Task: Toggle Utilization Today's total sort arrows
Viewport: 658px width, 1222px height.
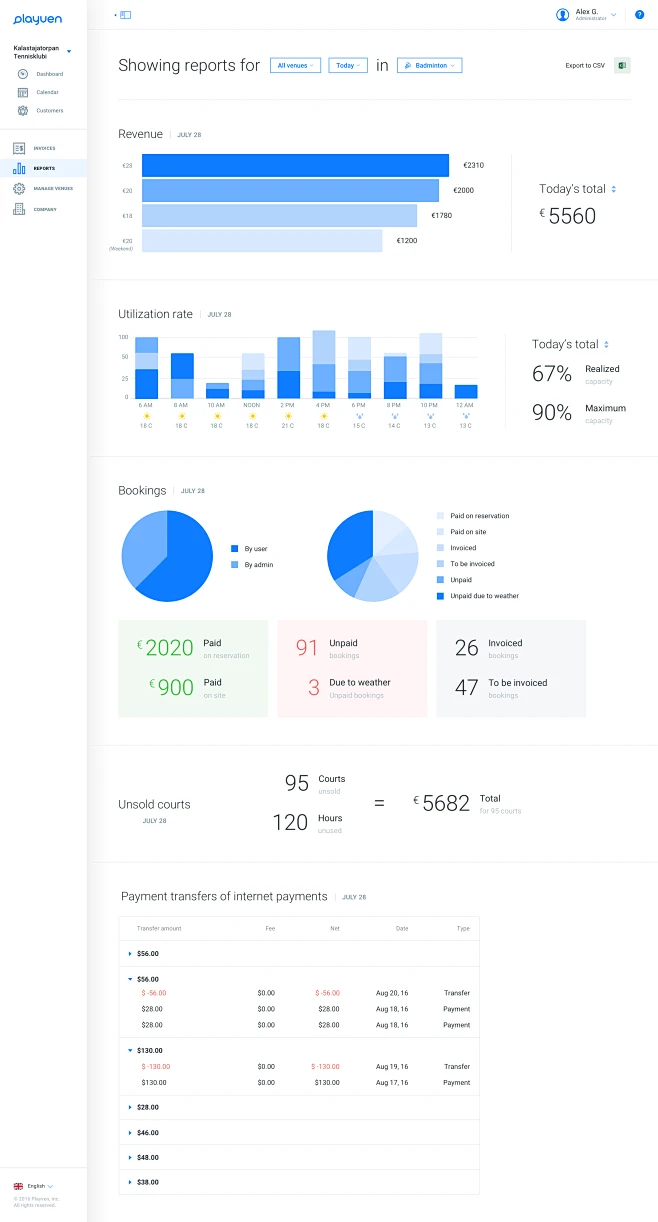Action: pos(606,344)
